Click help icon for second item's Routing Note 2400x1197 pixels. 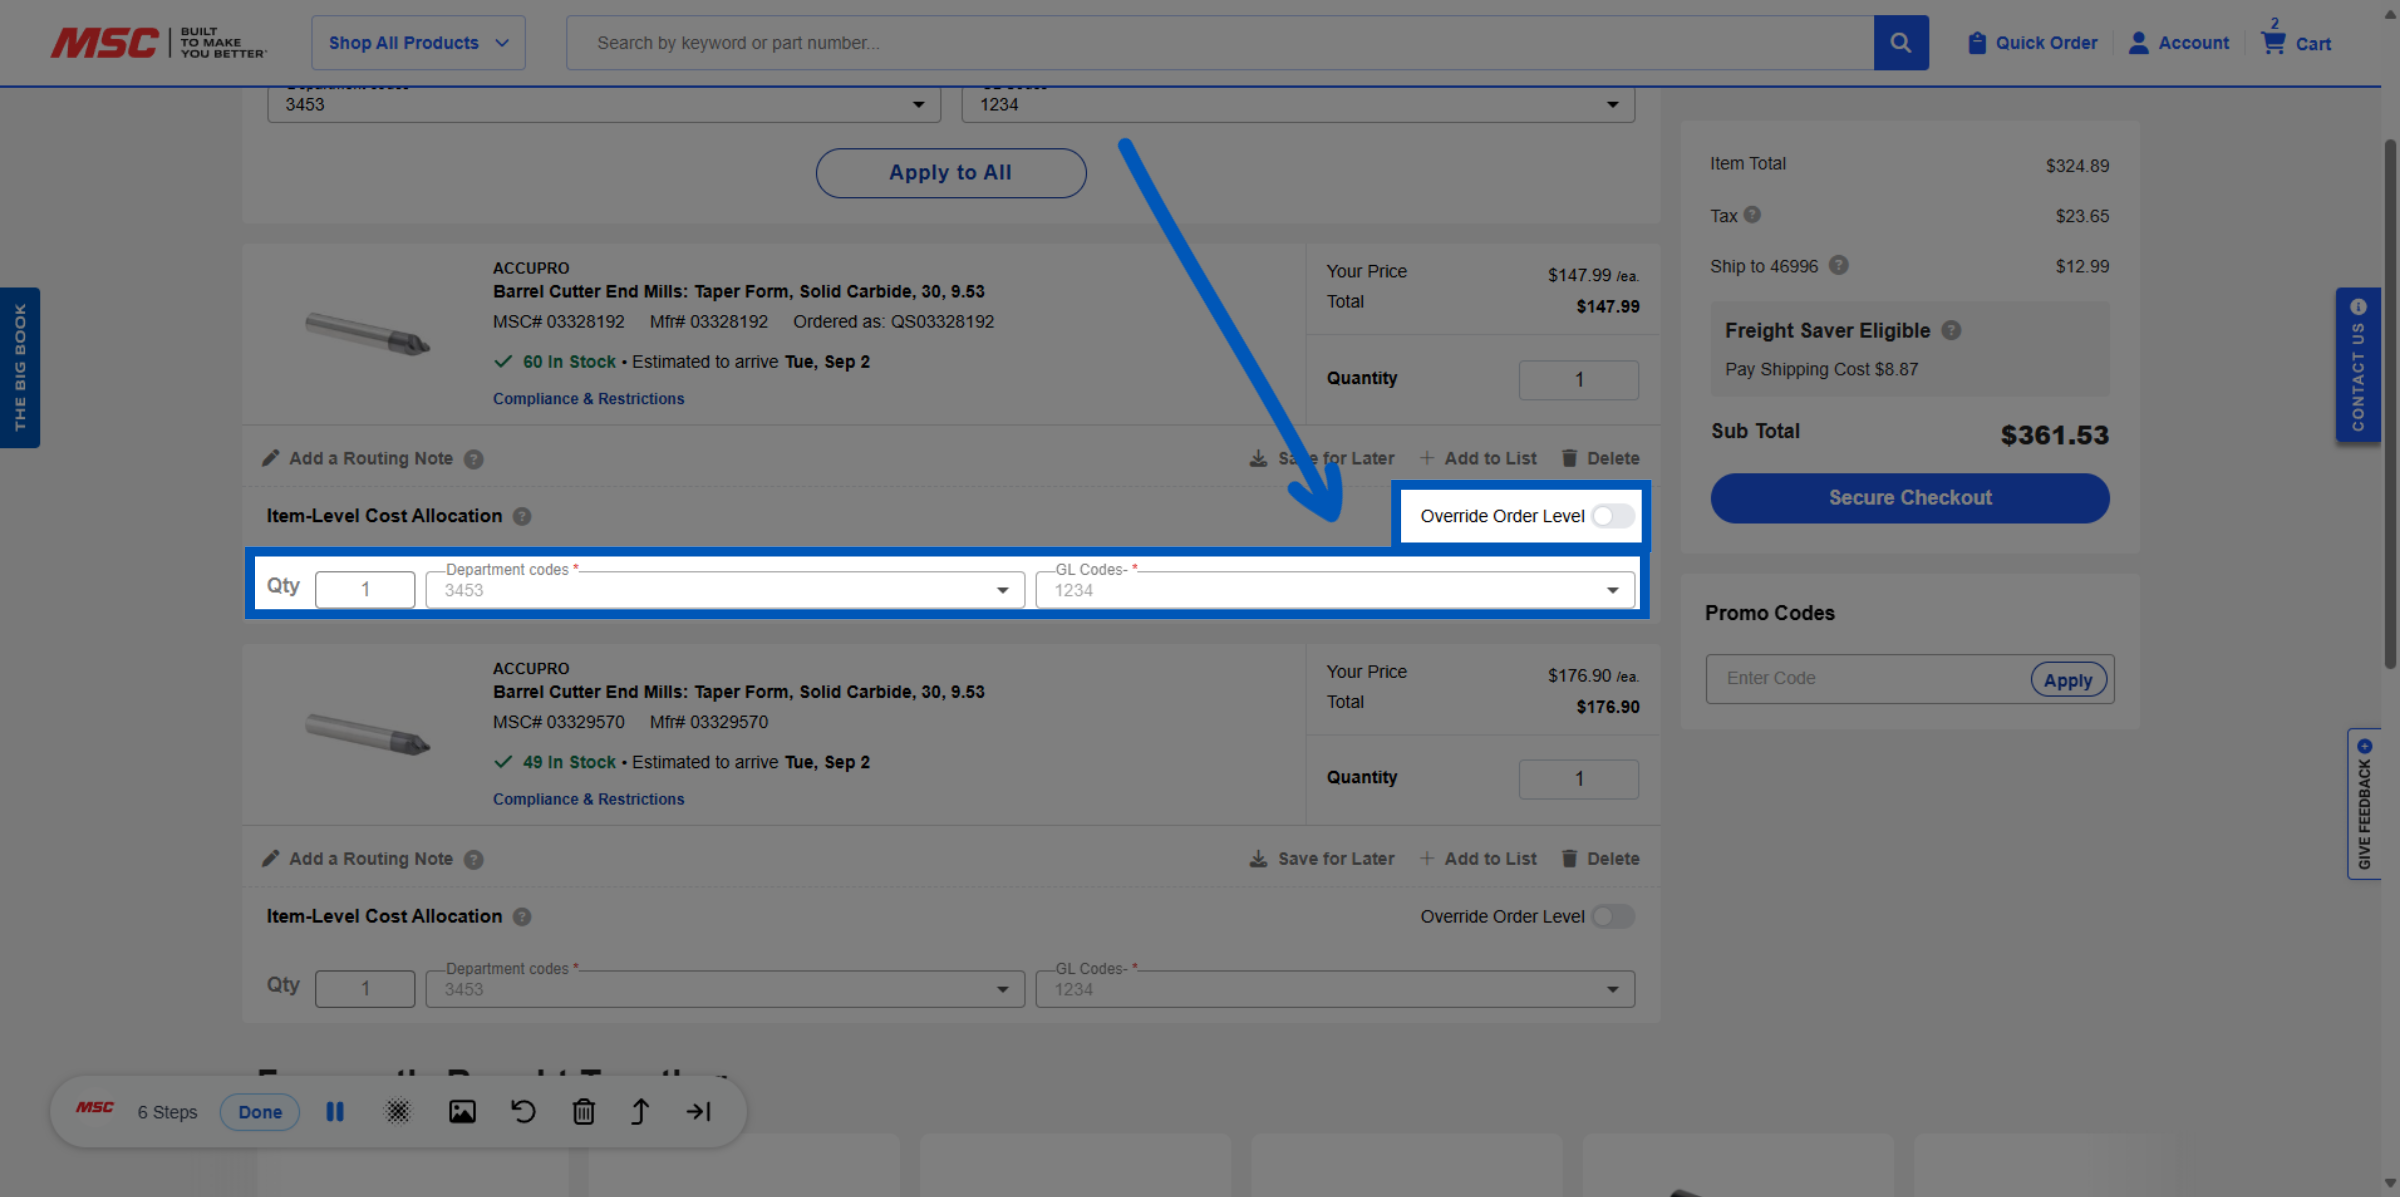coord(474,859)
